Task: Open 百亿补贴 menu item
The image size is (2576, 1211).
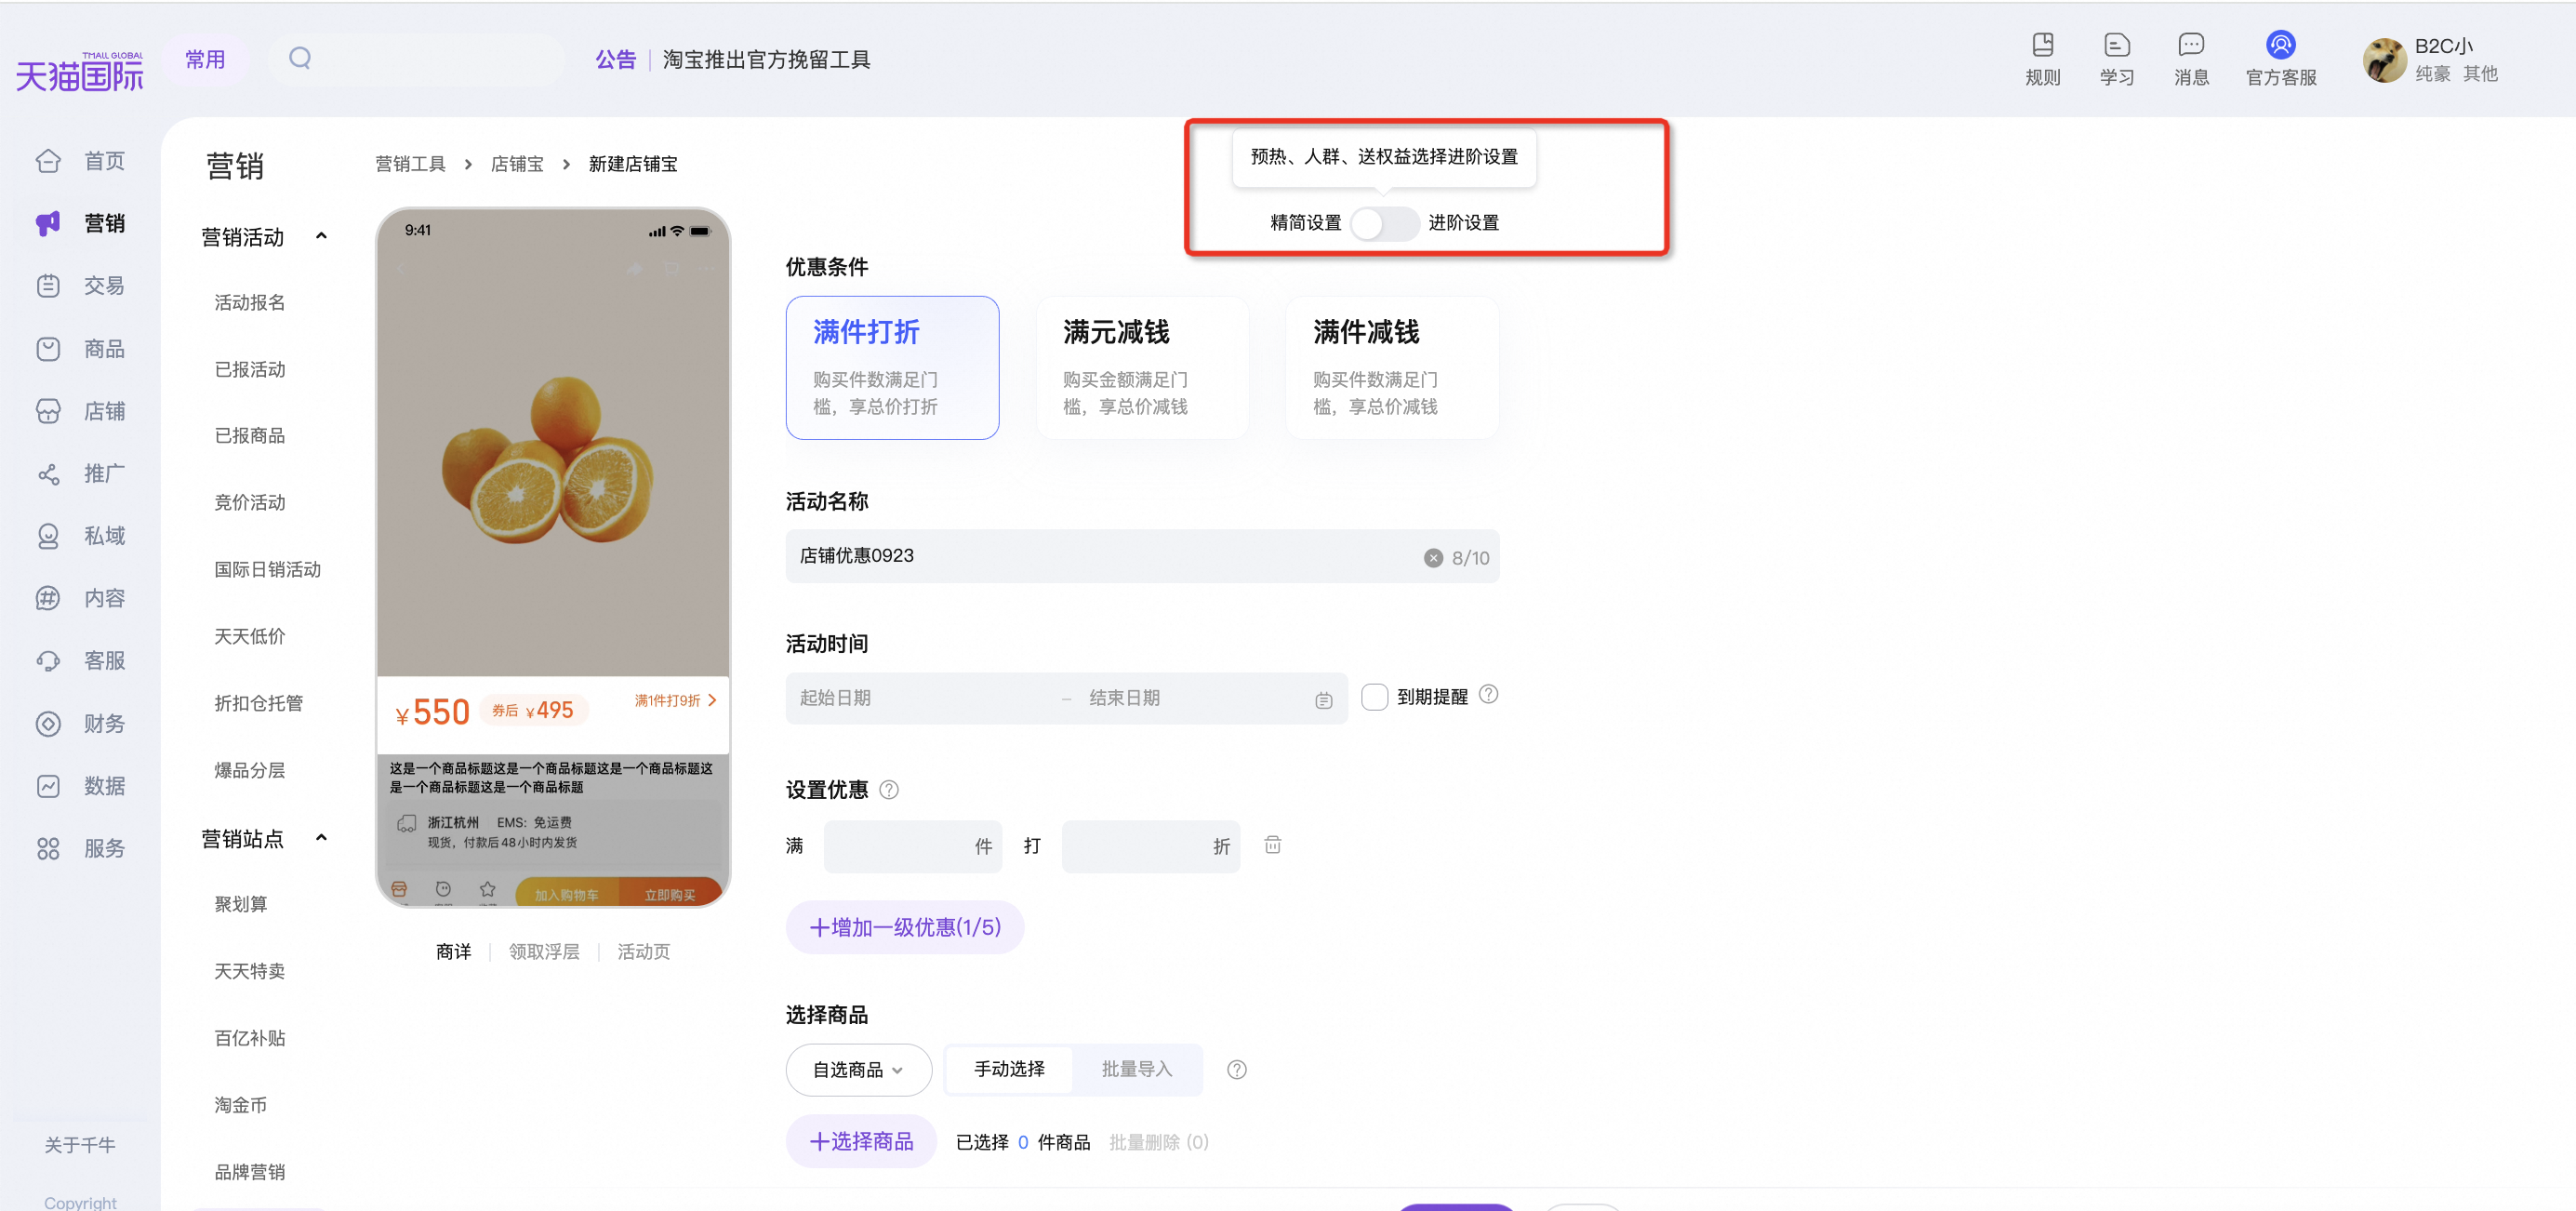Action: (x=250, y=1038)
